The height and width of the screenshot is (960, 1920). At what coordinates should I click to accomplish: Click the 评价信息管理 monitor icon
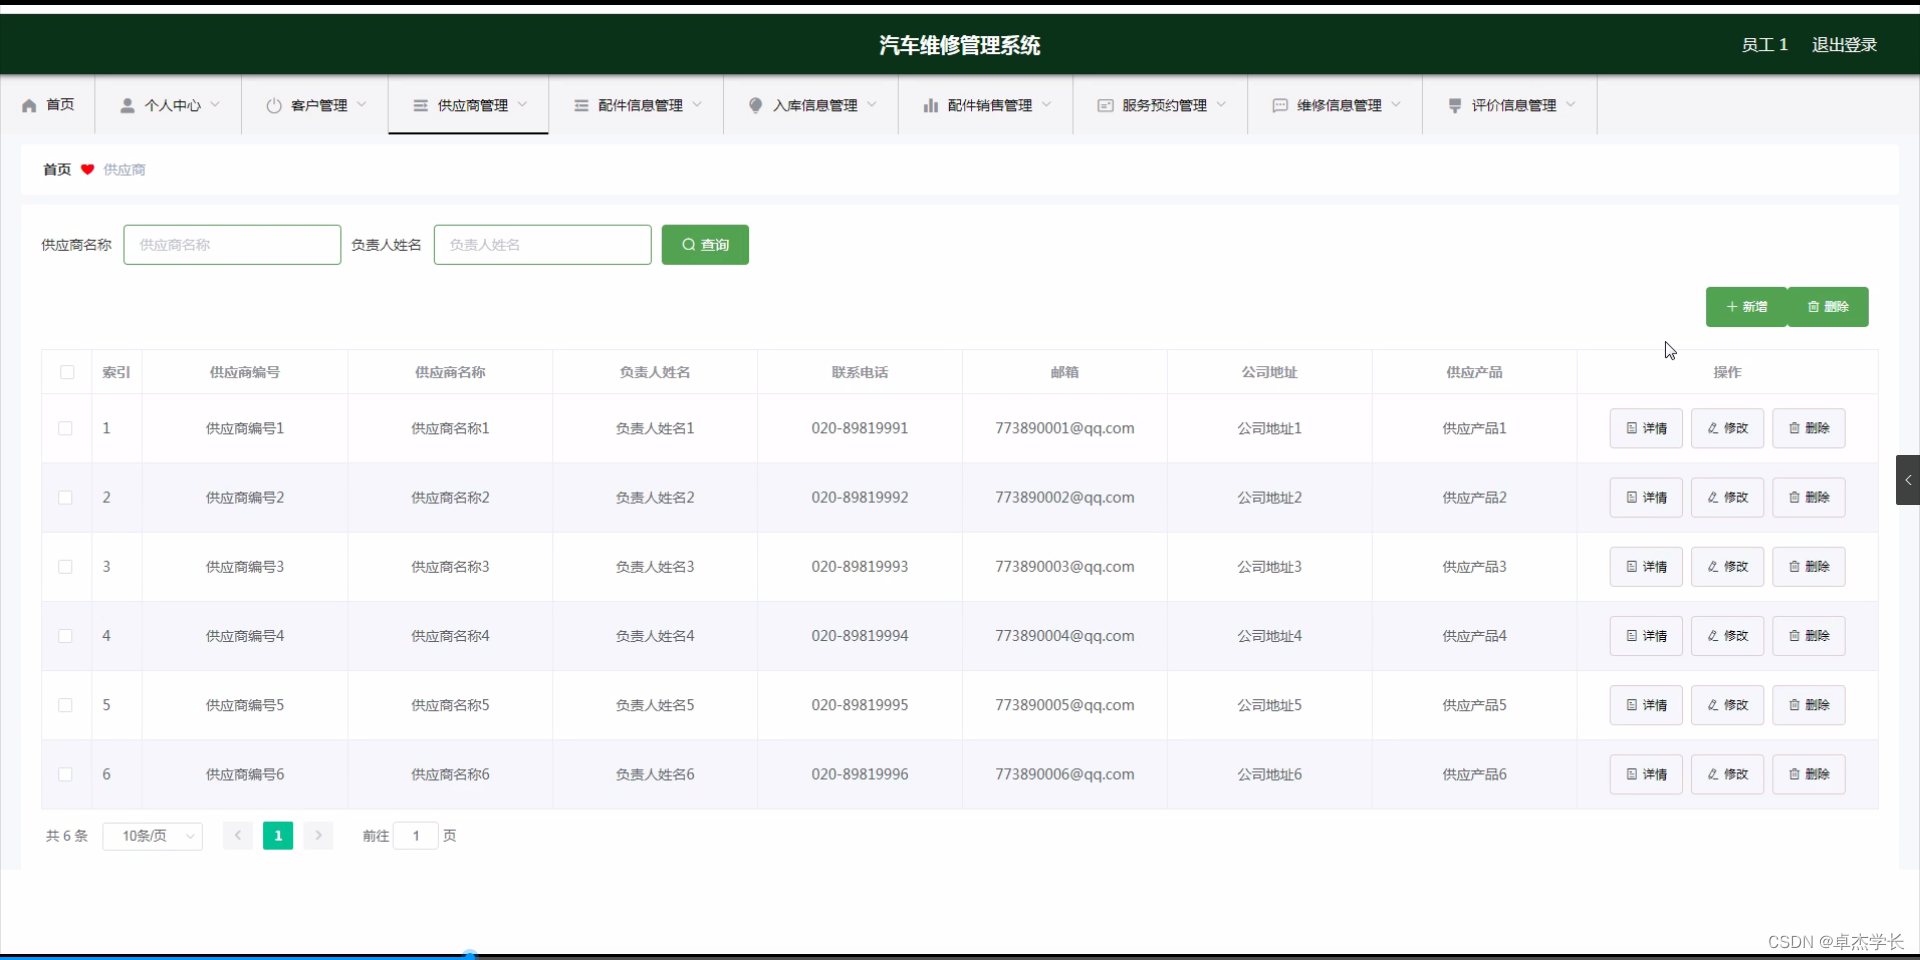[1453, 105]
